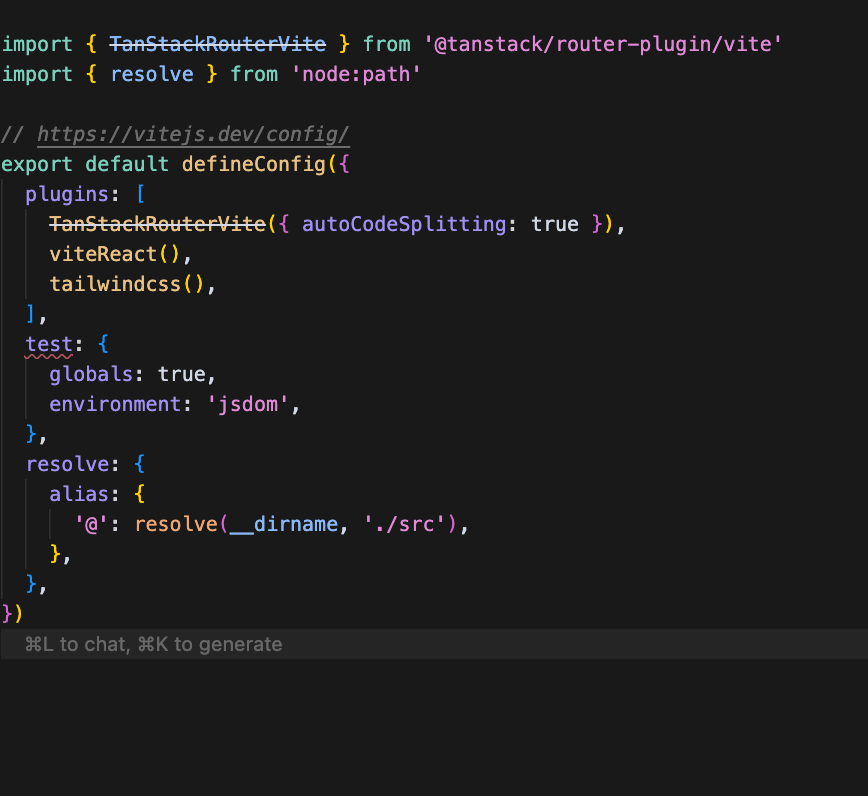Screen dimensions: 868x796
Task: Place cursor on defineConfig call
Action: (254, 164)
